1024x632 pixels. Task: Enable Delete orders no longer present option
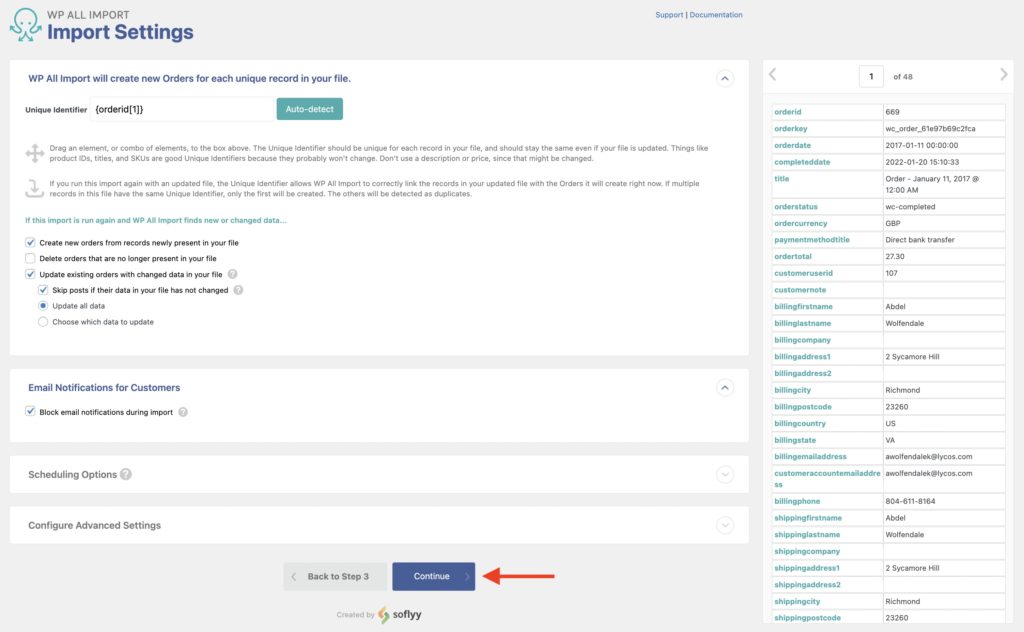pos(30,258)
